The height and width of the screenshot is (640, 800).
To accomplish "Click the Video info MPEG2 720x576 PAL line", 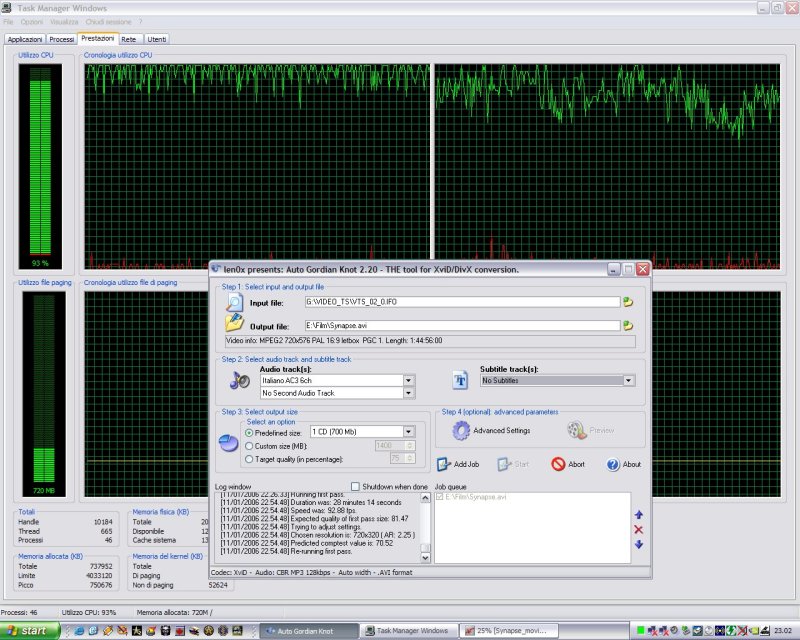I will 430,341.
